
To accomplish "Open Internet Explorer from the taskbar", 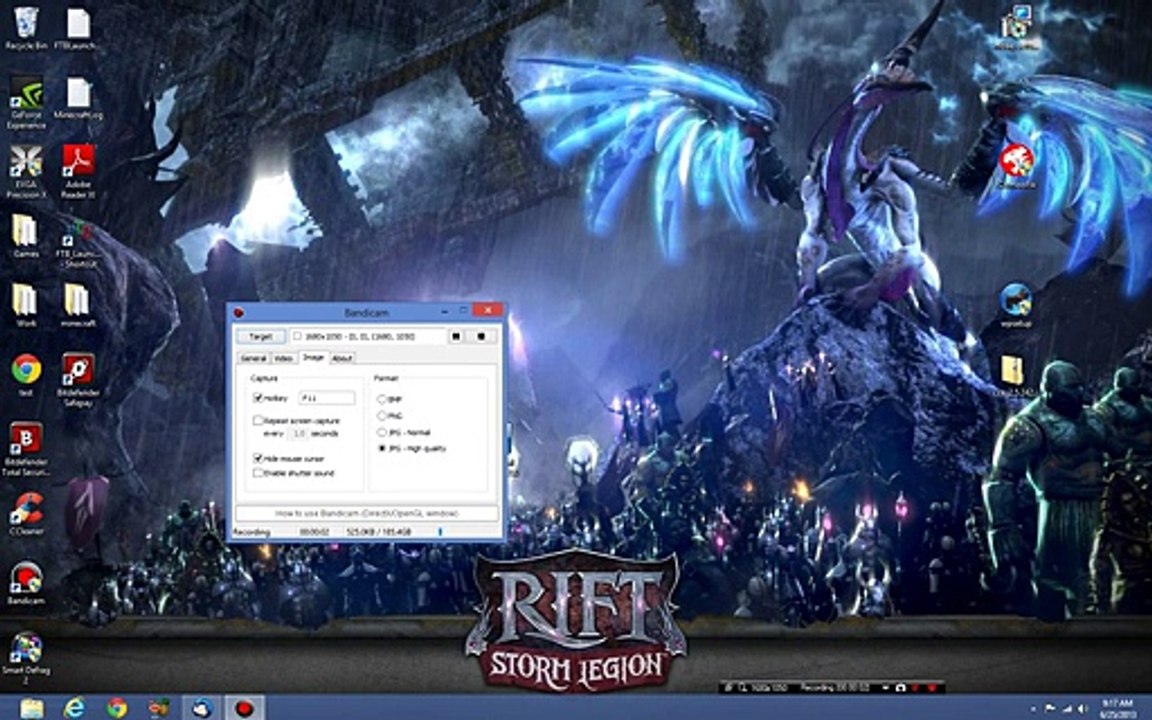I will click(74, 708).
